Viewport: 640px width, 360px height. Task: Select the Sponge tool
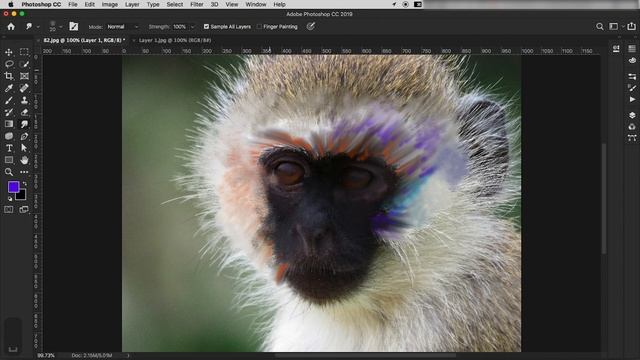click(x=9, y=136)
